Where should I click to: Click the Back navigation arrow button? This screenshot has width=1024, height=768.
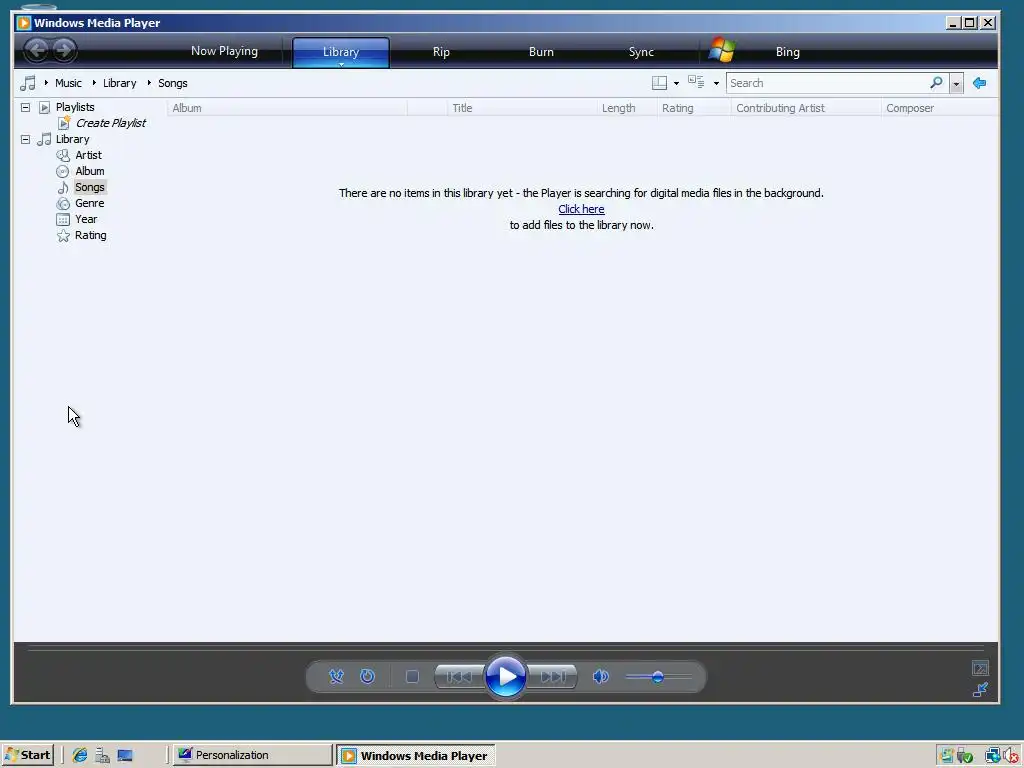pyautogui.click(x=37, y=50)
